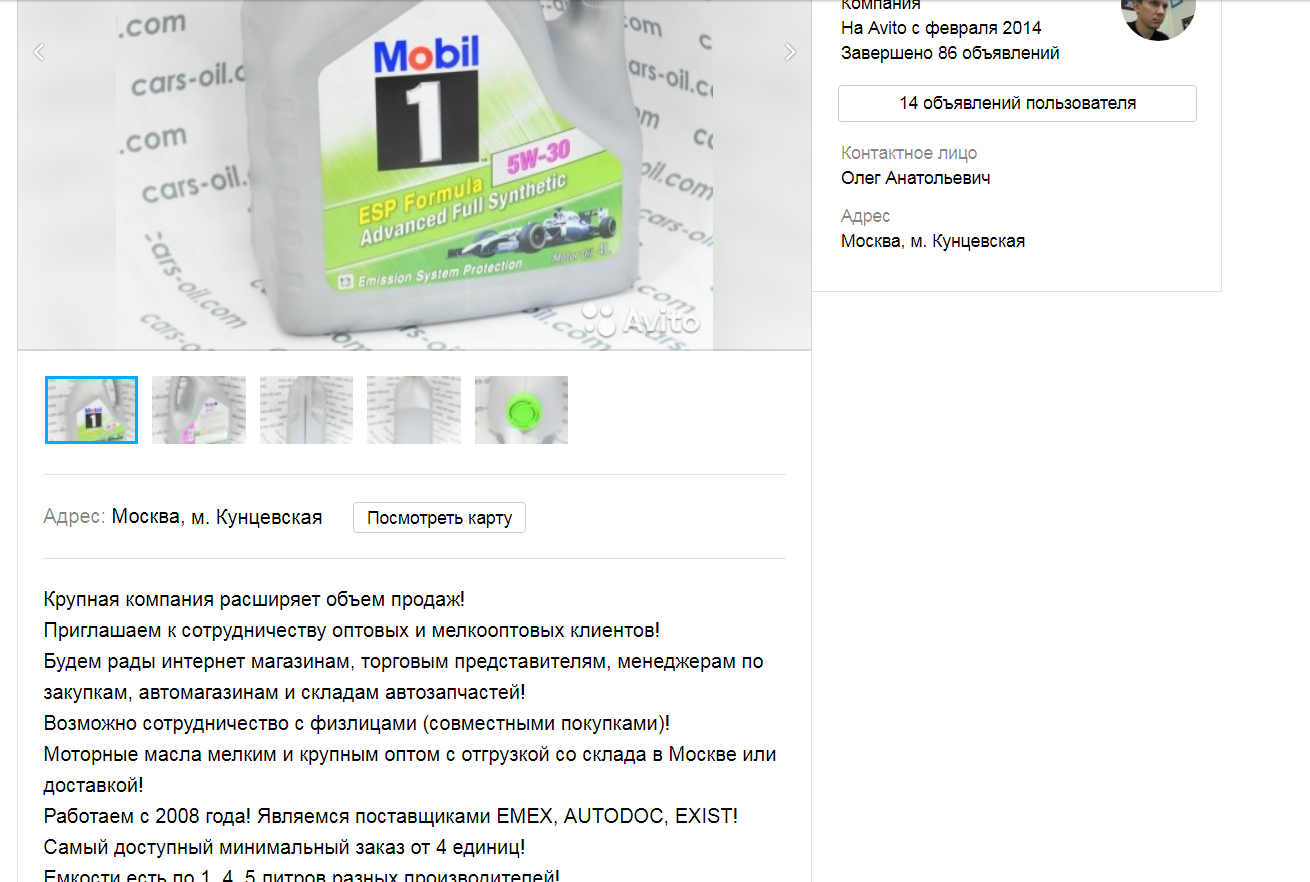Click the description line mentioning EMEX, AUTODOC, EXIST

[x=391, y=816]
